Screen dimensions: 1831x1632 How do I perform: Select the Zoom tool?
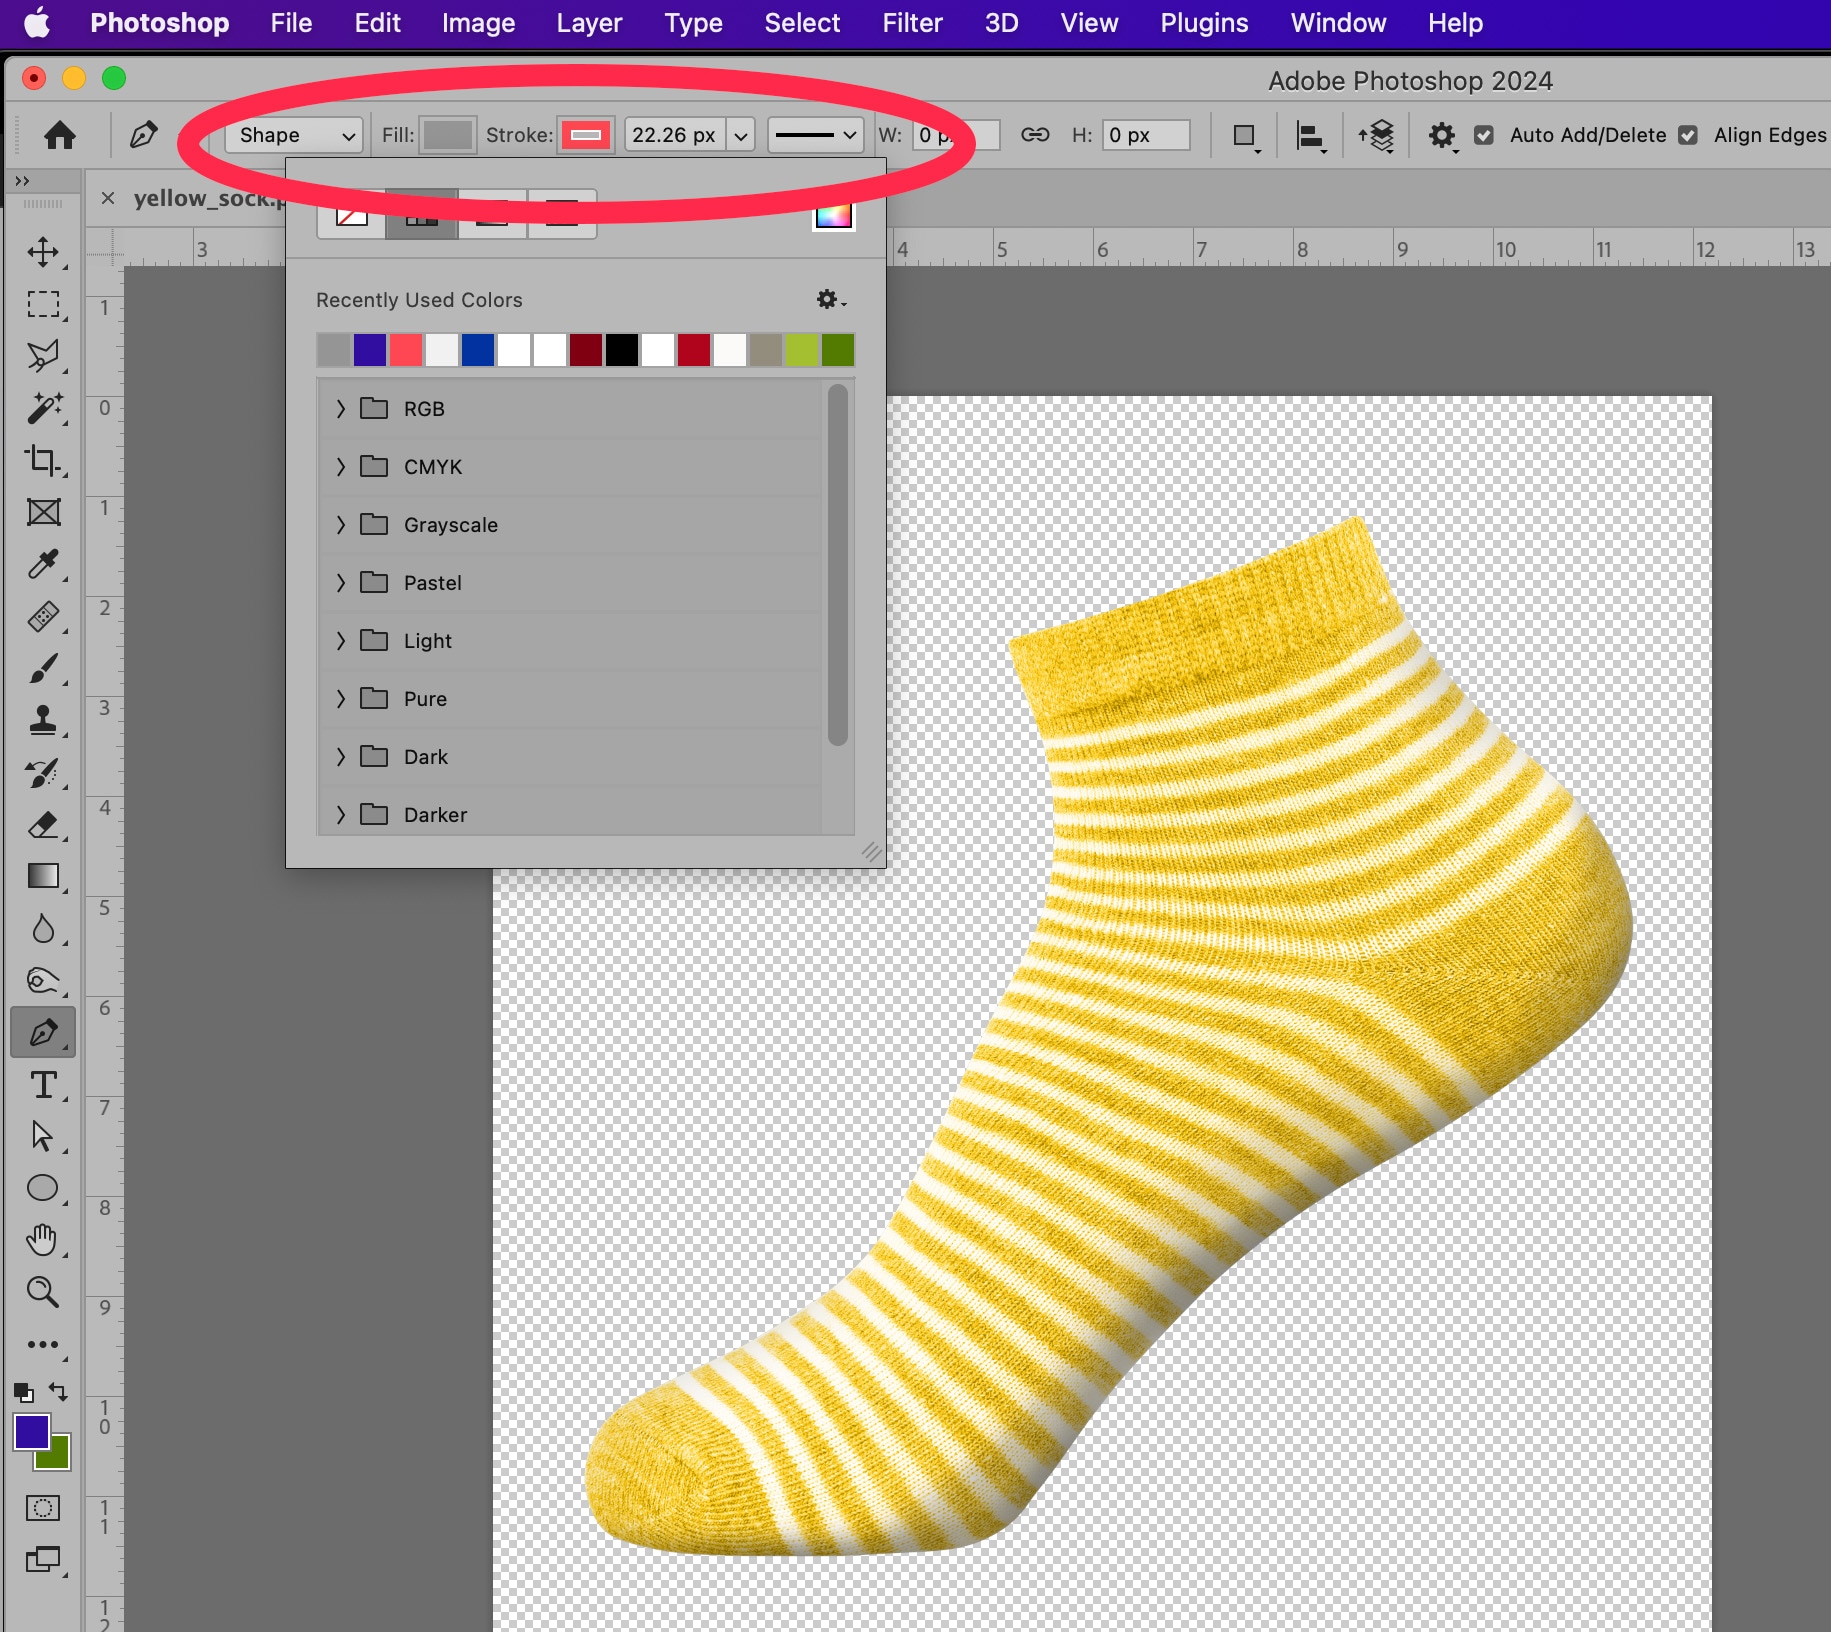pos(43,1292)
